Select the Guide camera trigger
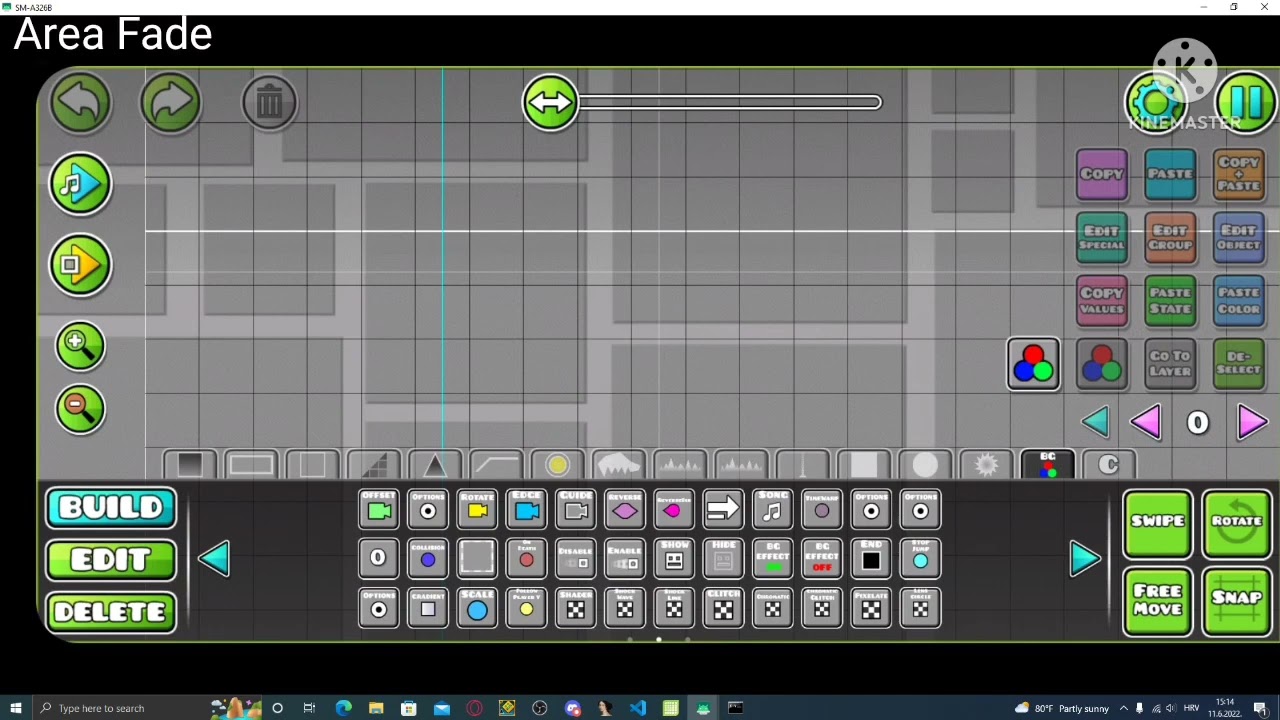The width and height of the screenshot is (1280, 720). [575, 510]
